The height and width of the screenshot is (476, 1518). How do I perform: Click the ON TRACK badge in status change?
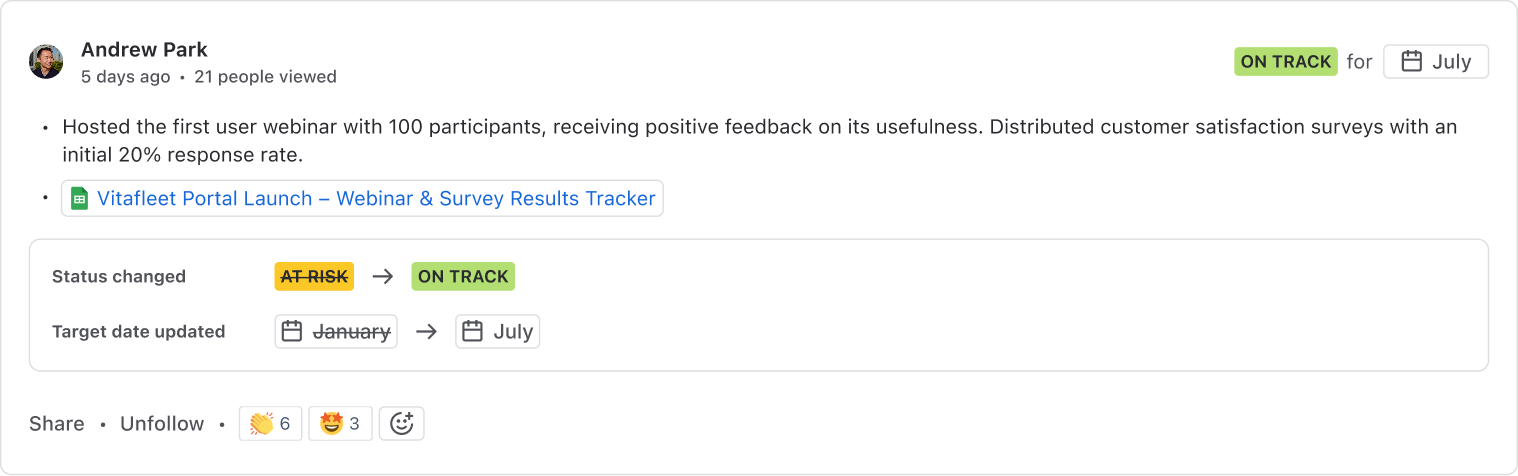point(463,277)
